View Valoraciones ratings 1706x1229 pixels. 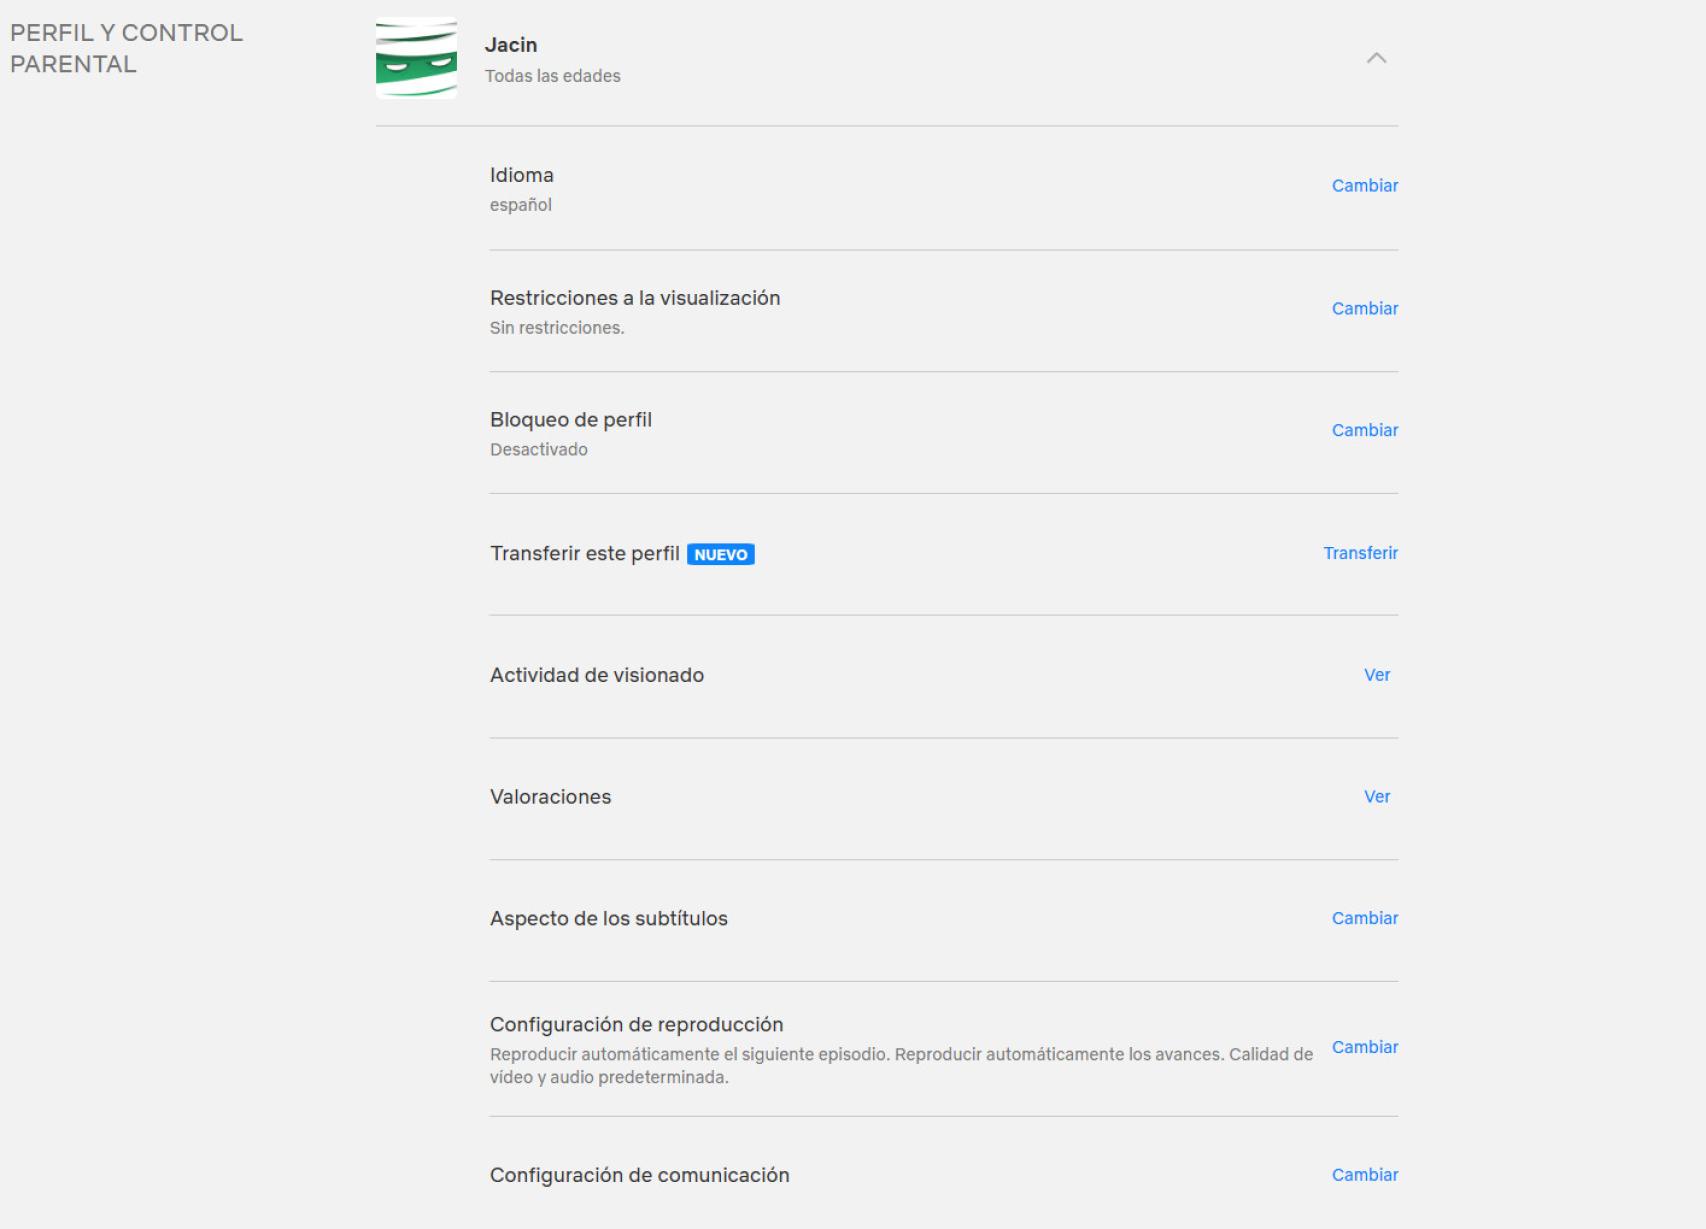point(1377,798)
